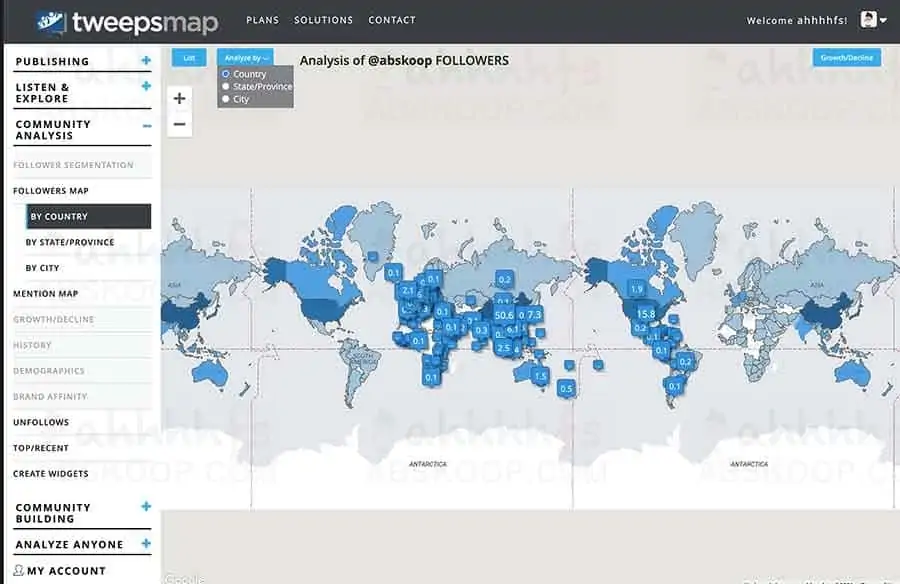Choose the City radio option

click(x=226, y=100)
